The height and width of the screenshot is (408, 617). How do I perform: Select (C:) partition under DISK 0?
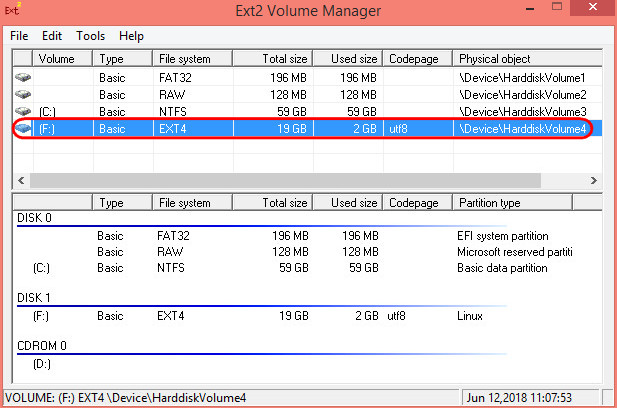(x=41, y=268)
